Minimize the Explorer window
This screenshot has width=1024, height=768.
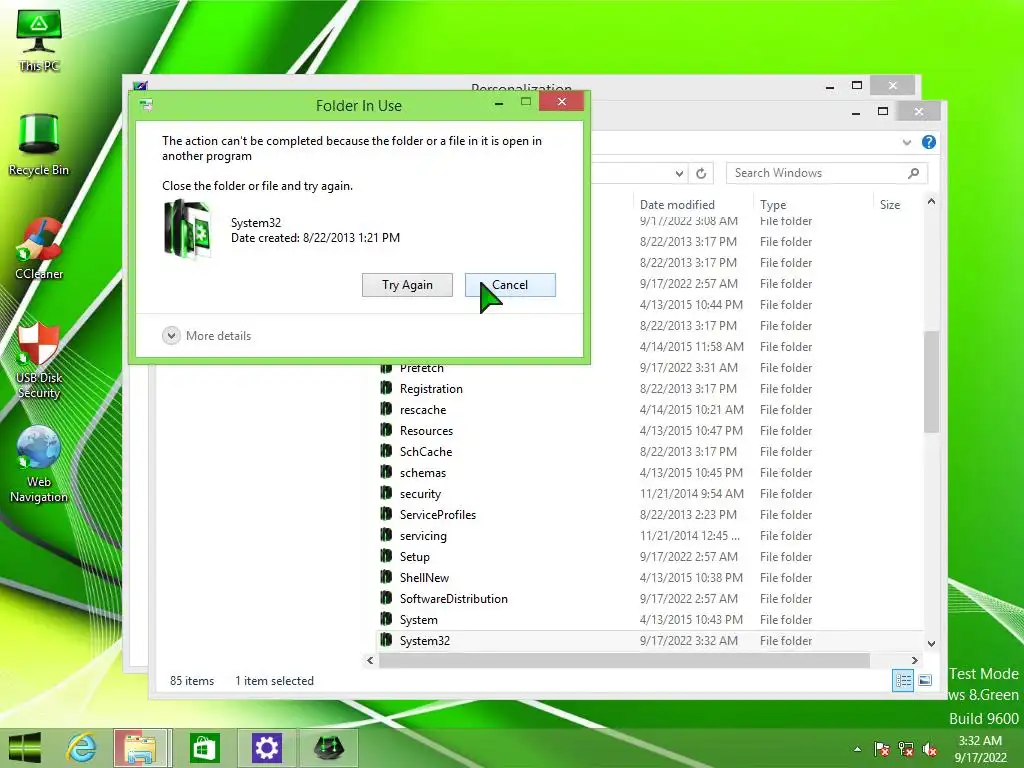856,112
